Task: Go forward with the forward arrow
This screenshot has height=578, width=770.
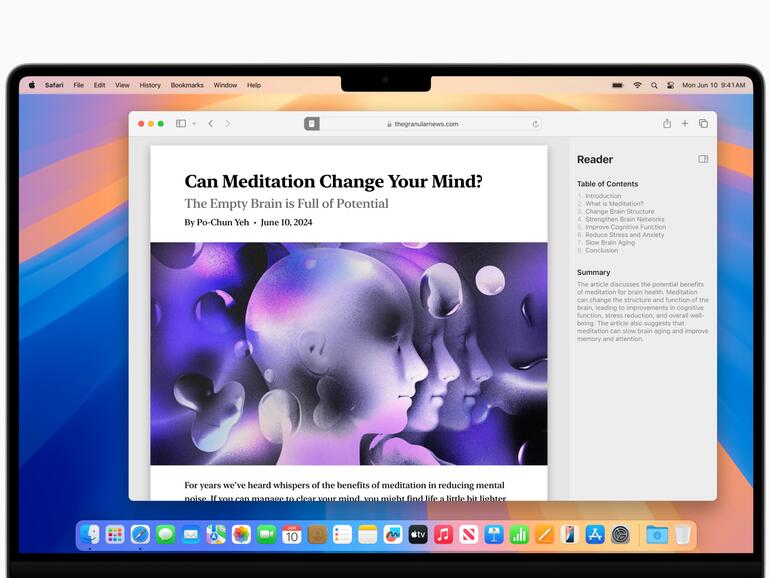Action: (227, 124)
